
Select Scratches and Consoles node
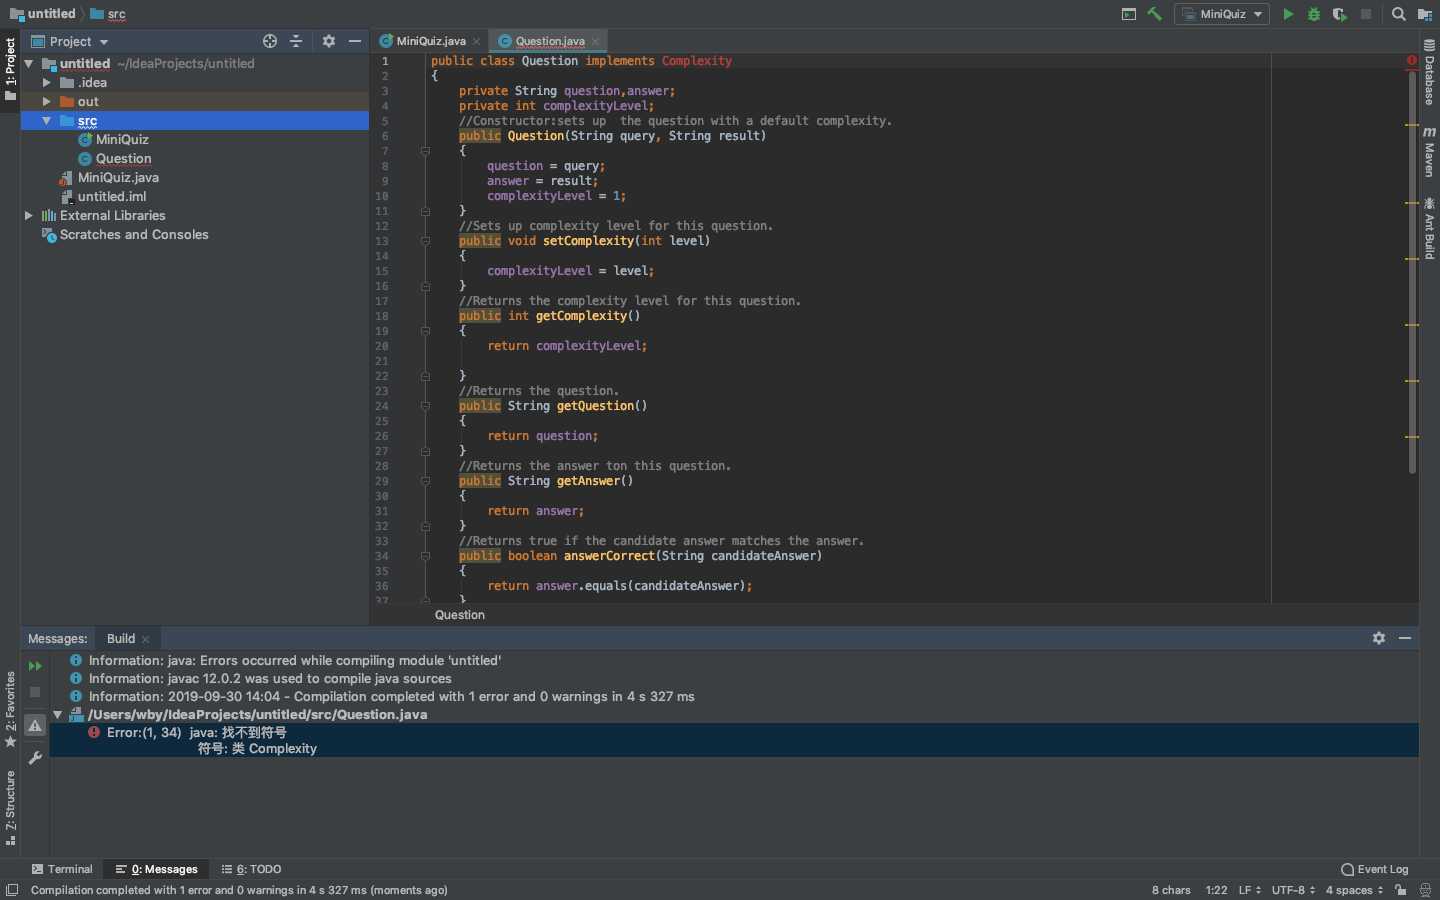125,235
